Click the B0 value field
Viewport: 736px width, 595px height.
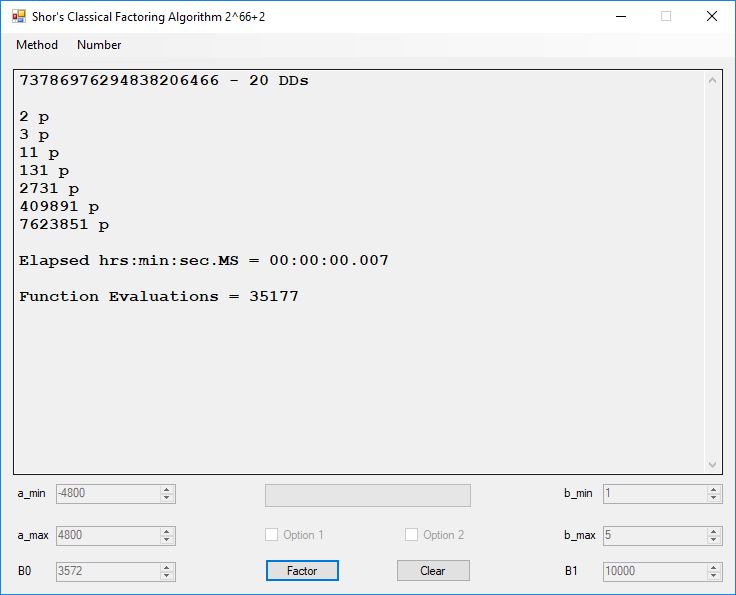click(x=107, y=572)
